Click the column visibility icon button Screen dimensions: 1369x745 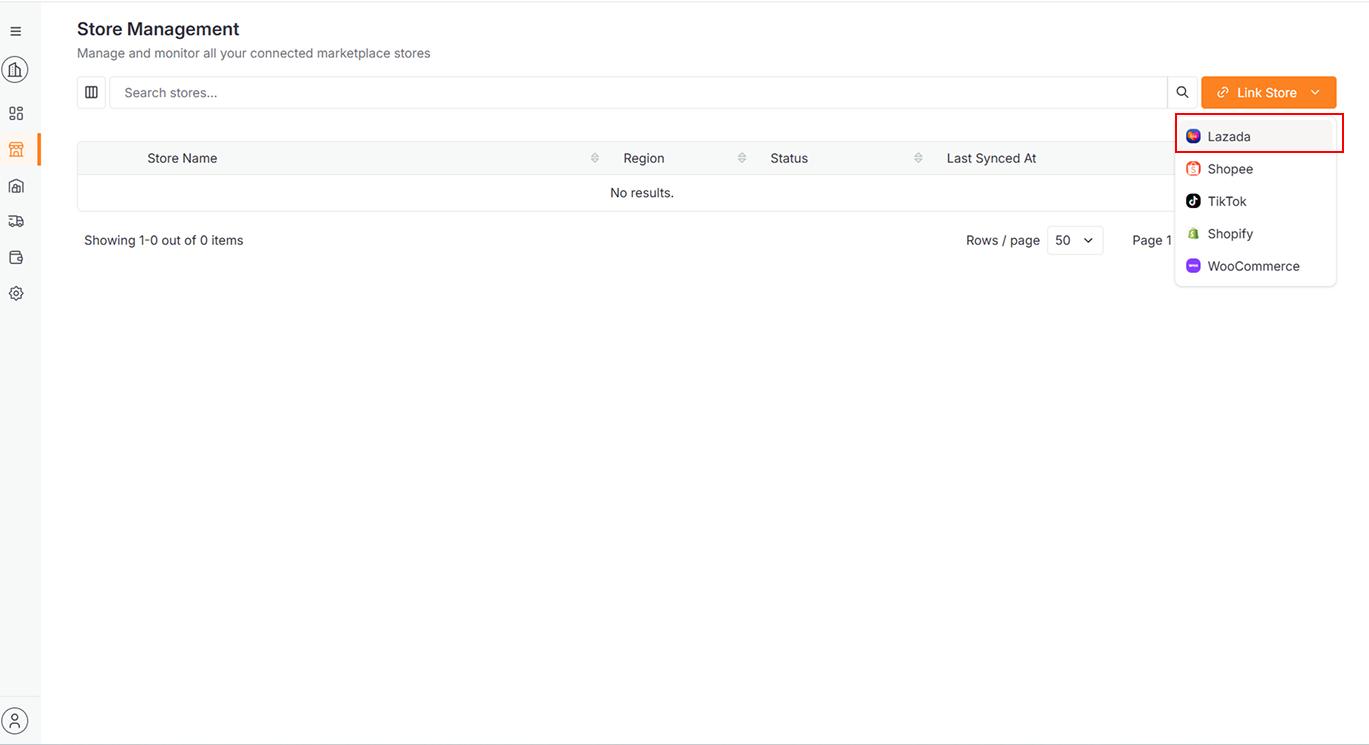click(91, 93)
